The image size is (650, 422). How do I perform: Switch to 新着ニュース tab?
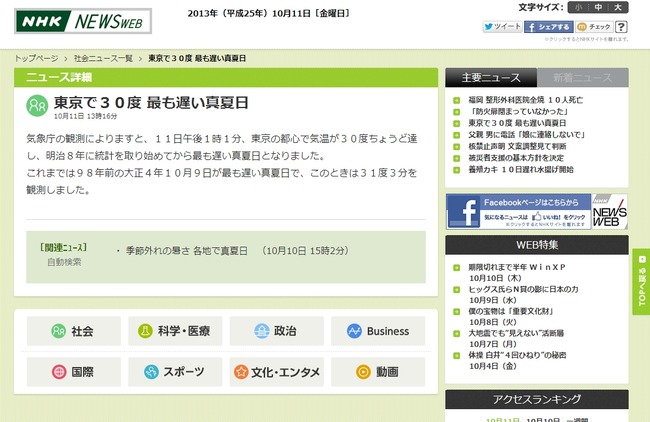(x=582, y=78)
